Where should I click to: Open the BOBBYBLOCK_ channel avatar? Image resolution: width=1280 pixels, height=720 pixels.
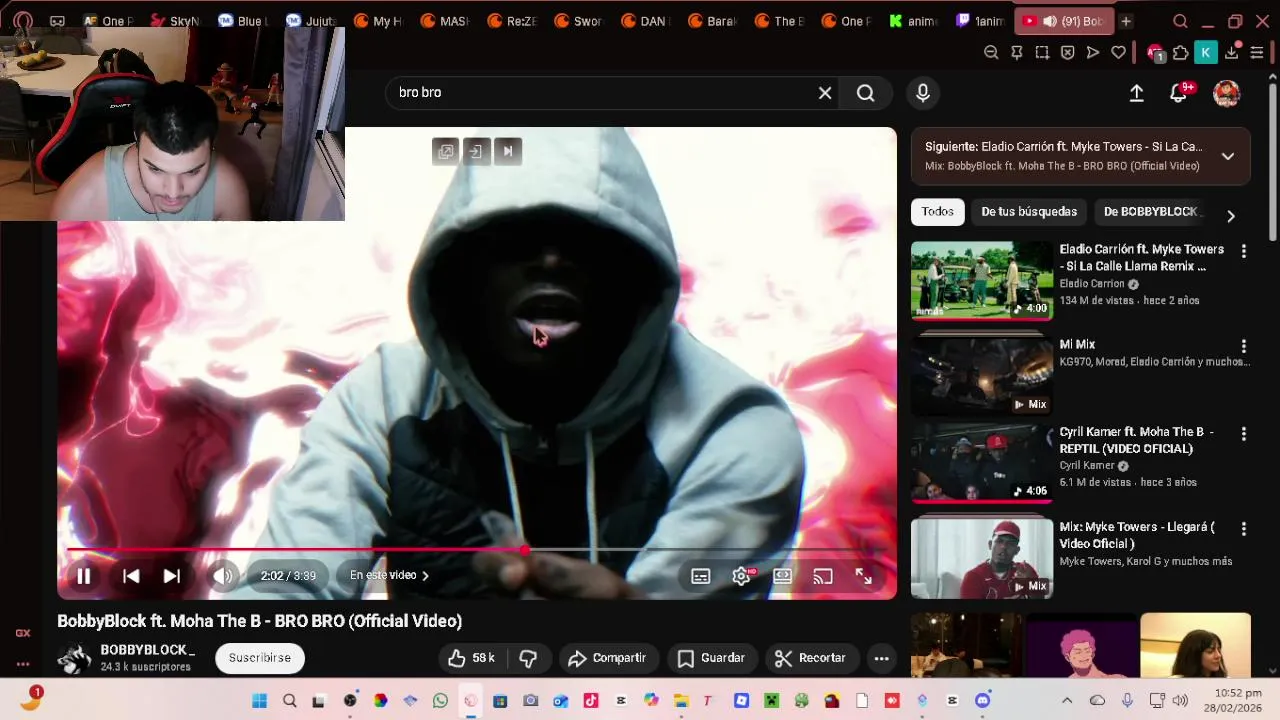point(74,658)
